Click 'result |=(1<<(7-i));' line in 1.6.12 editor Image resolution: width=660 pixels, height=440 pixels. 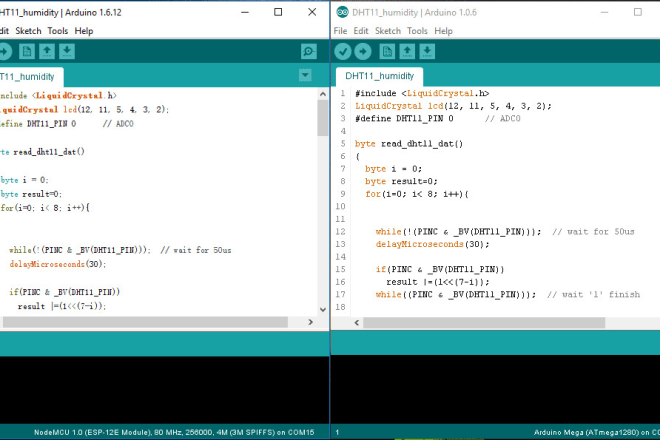coord(62,307)
